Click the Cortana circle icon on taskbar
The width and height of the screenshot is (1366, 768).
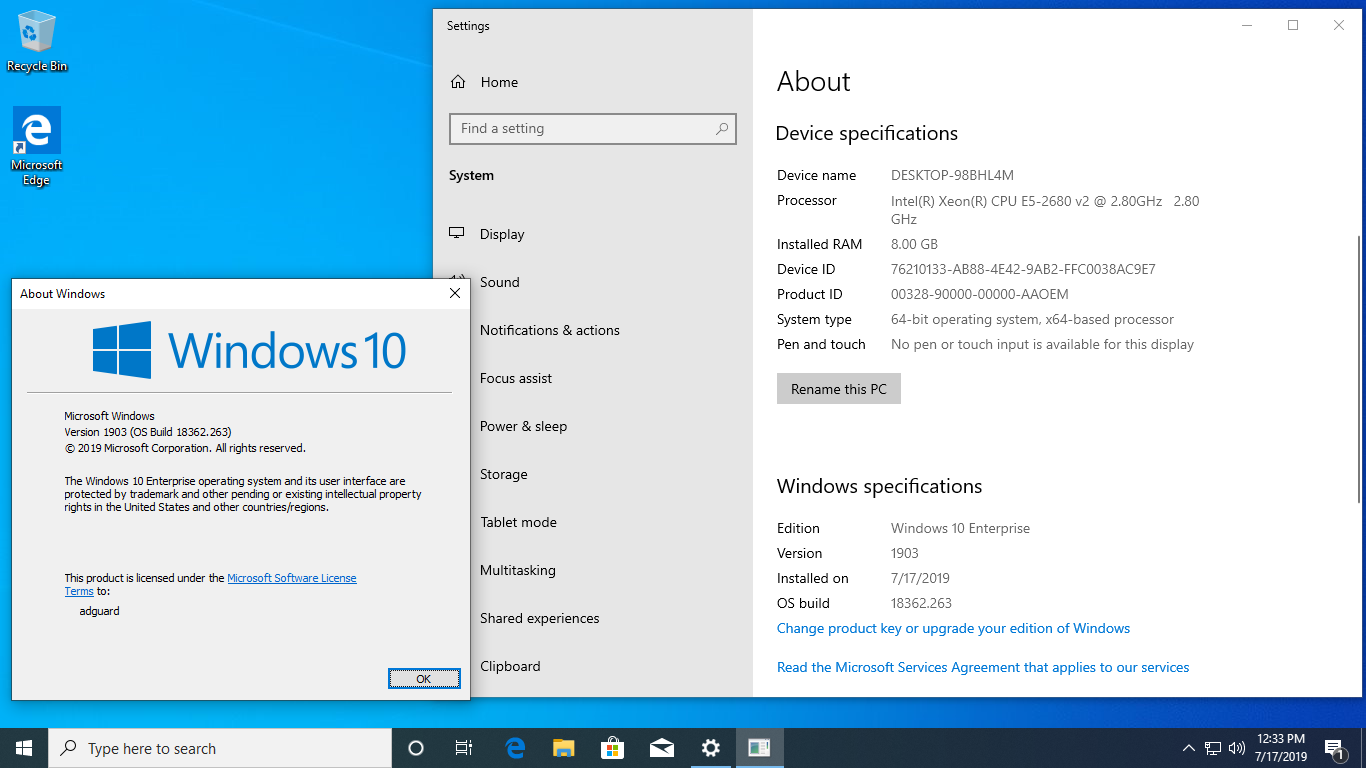click(416, 748)
